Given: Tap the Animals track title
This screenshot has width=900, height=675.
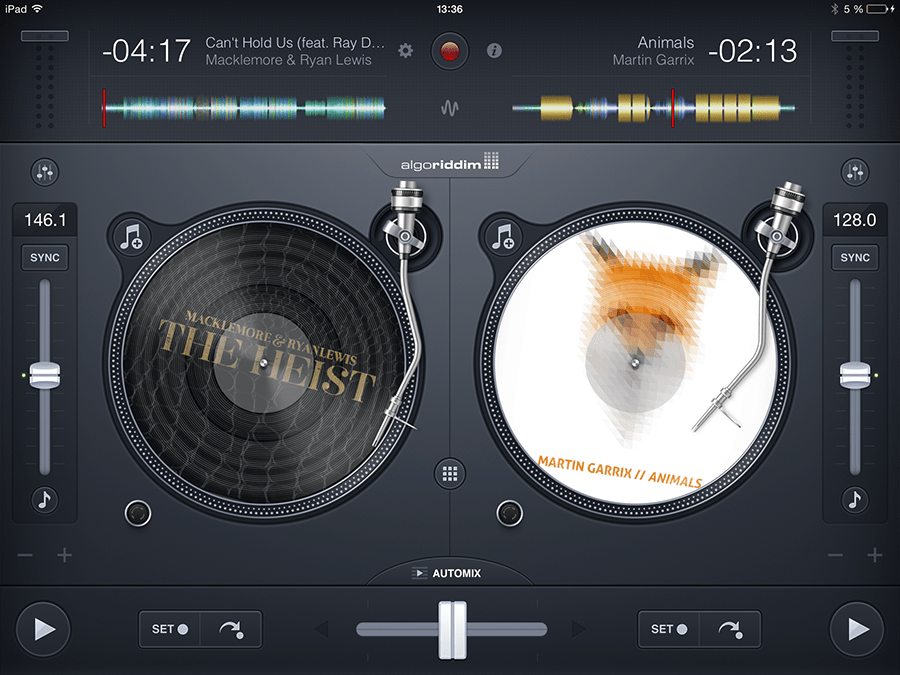Looking at the screenshot, I should (666, 42).
